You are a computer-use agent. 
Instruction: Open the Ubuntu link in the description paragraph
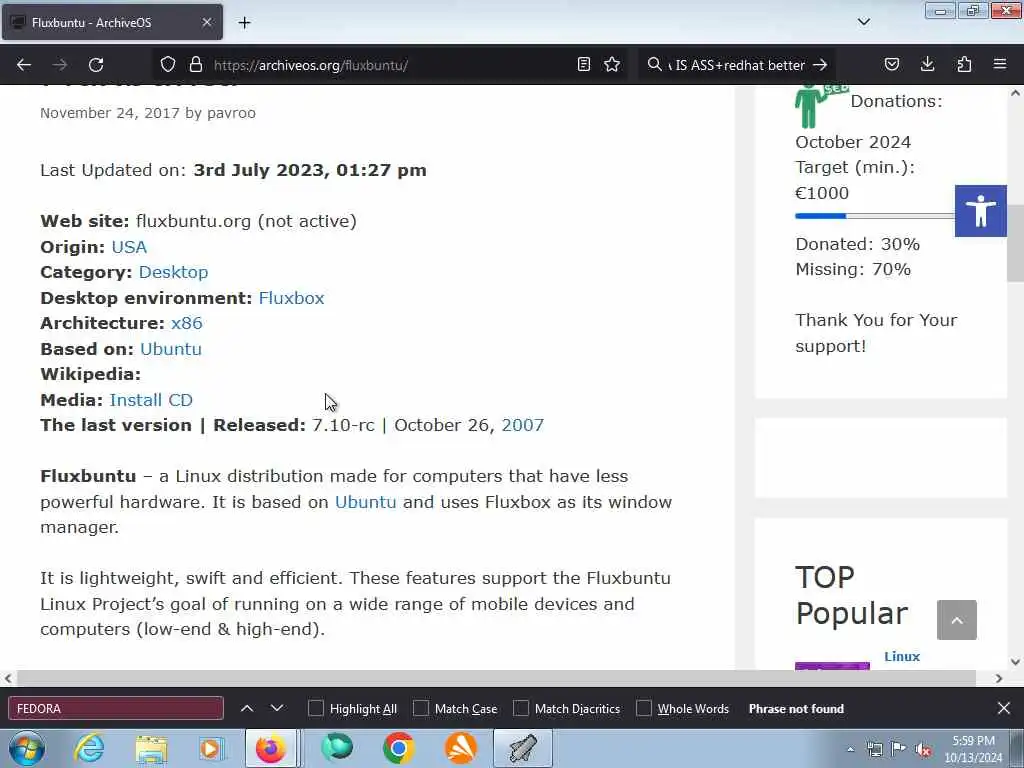click(366, 502)
